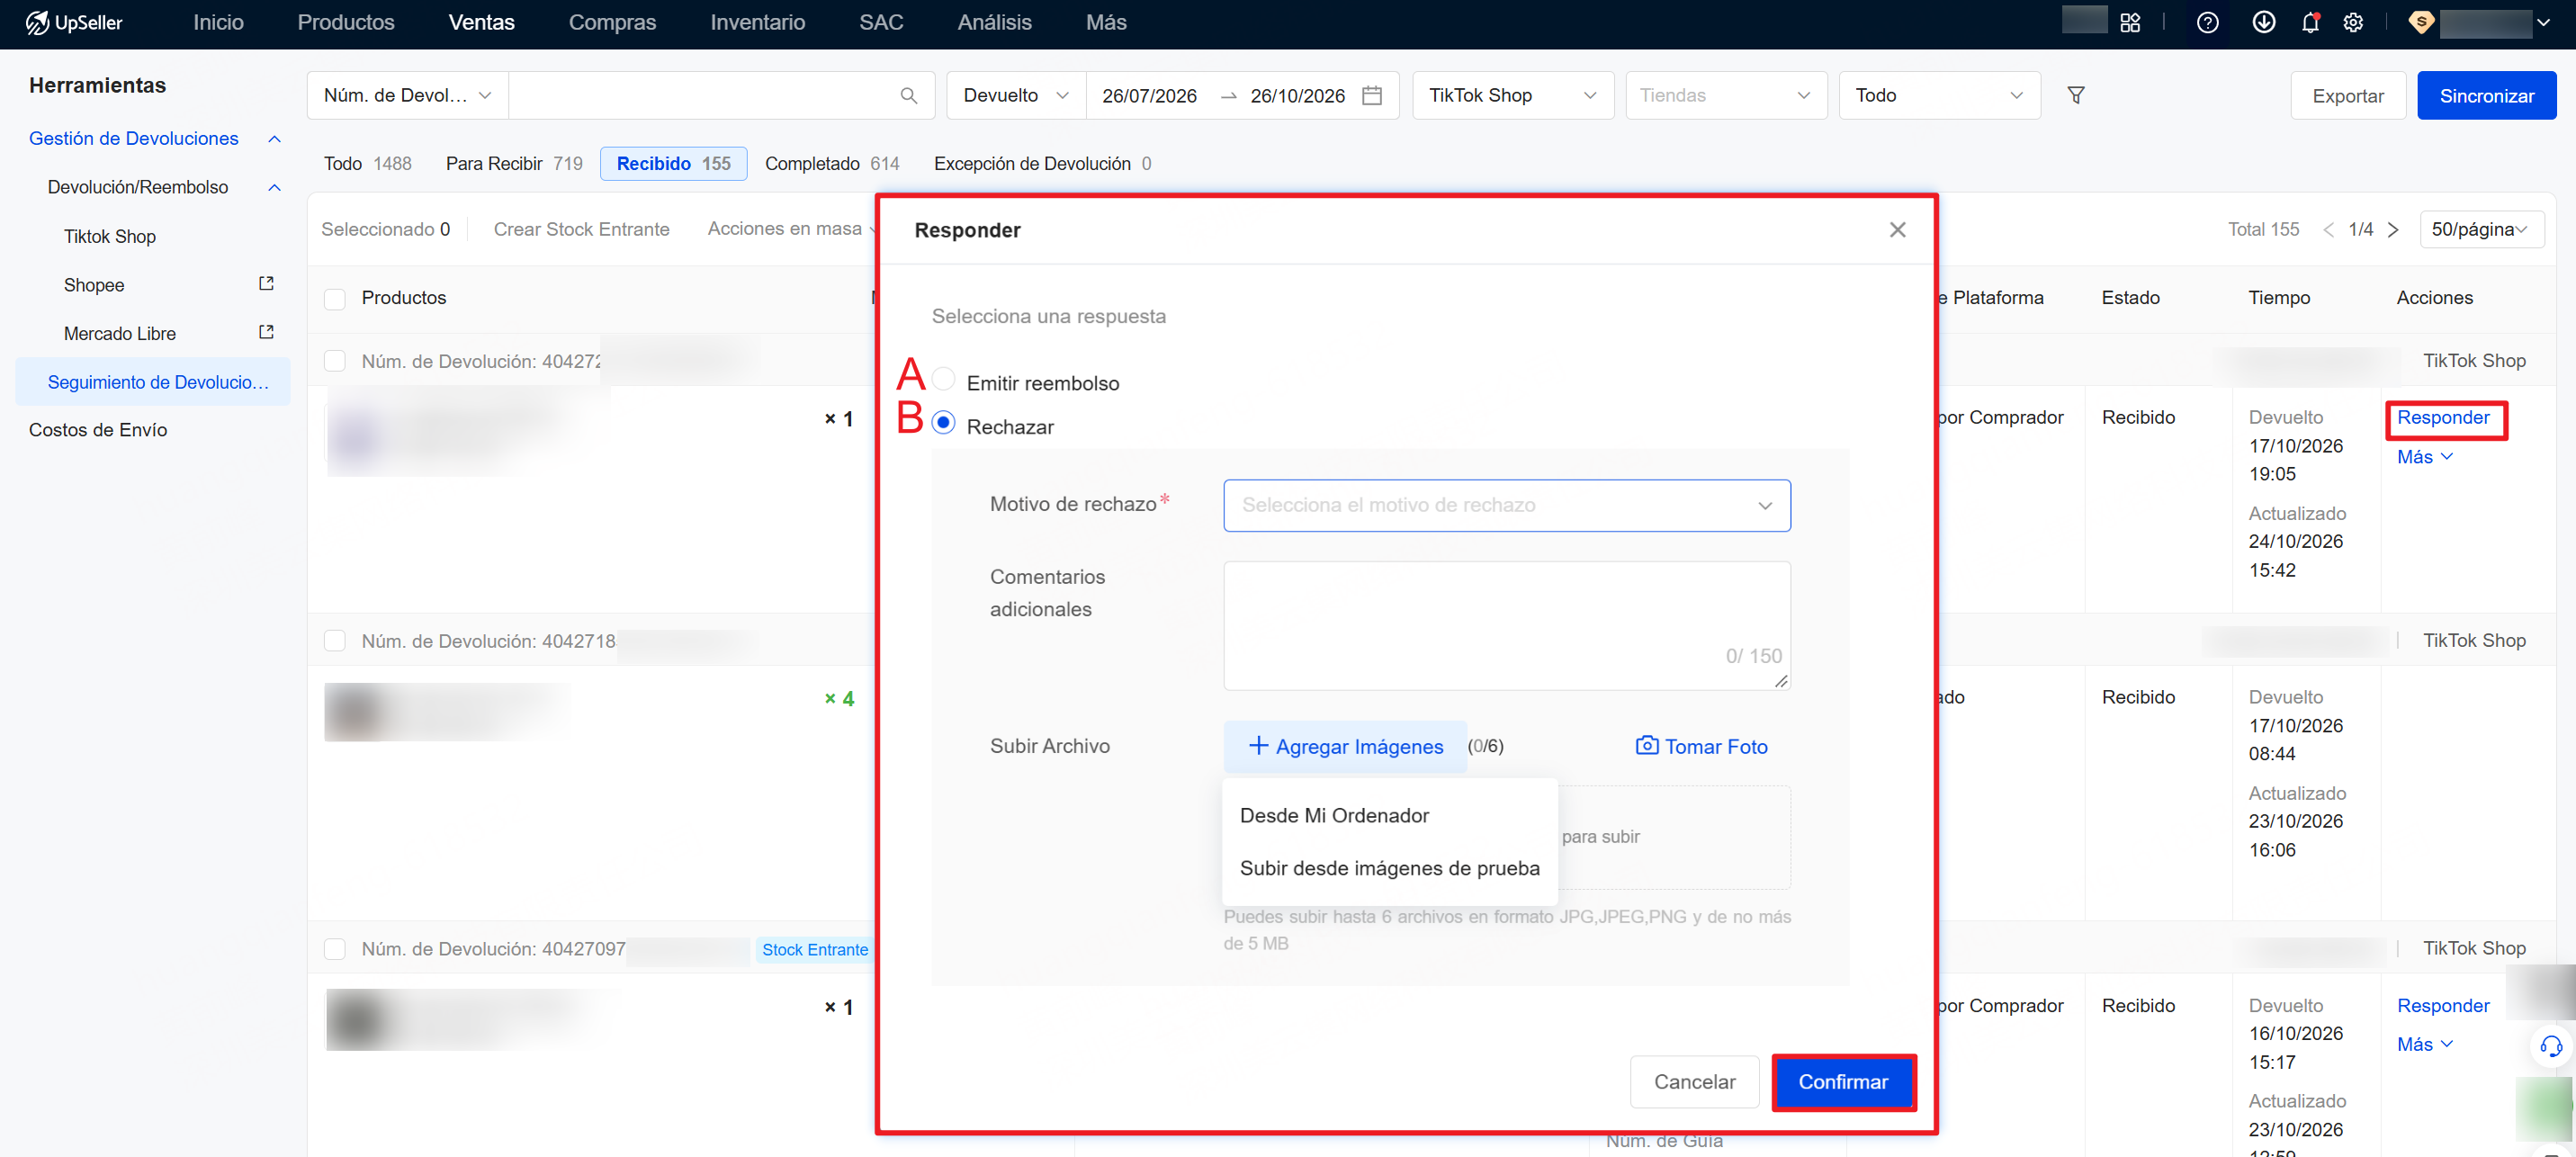This screenshot has height=1157, width=2576.
Task: Open the Tiendas dropdown
Action: point(1726,96)
